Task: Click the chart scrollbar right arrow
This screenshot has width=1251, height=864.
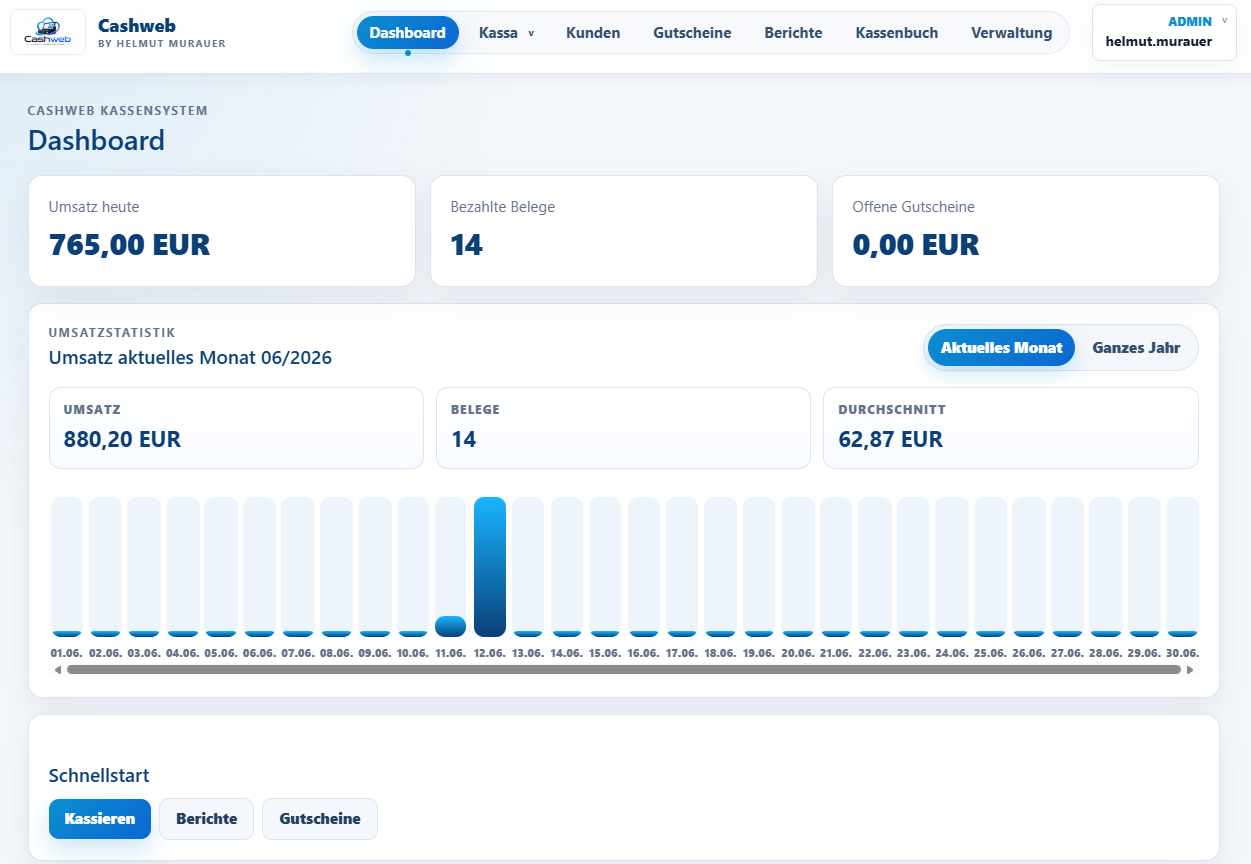Action: pyautogui.click(x=1190, y=670)
